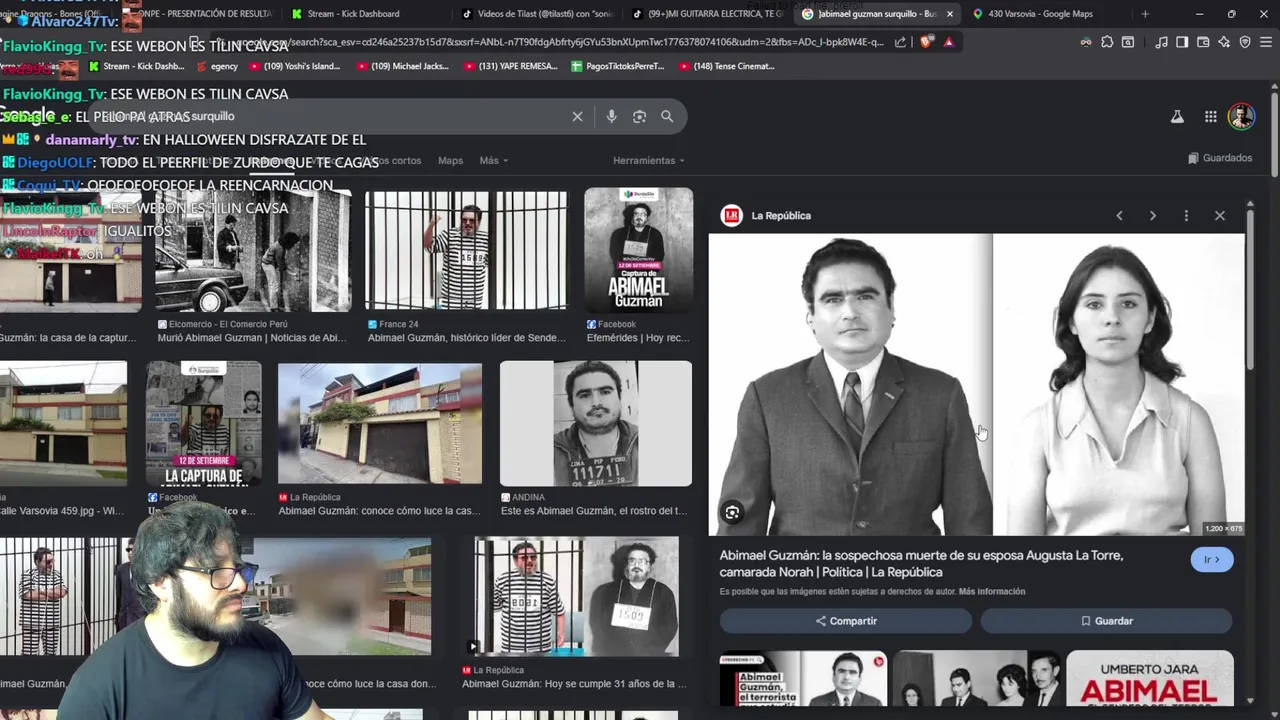The width and height of the screenshot is (1280, 720).
Task: Search inside image with Lens overlay icon
Action: coord(732,512)
